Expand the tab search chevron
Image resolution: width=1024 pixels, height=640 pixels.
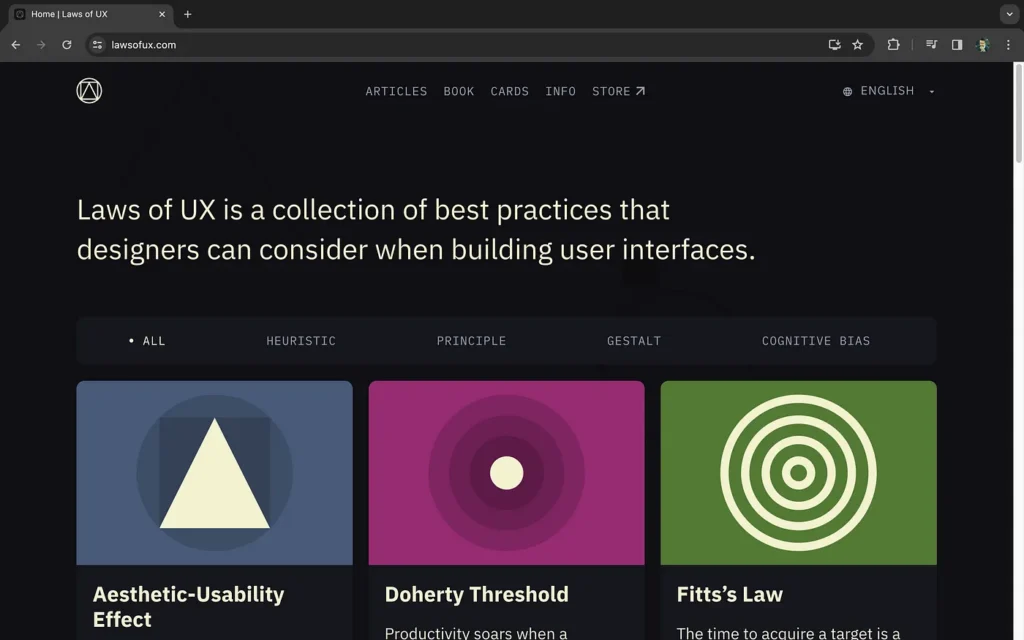(x=1009, y=14)
